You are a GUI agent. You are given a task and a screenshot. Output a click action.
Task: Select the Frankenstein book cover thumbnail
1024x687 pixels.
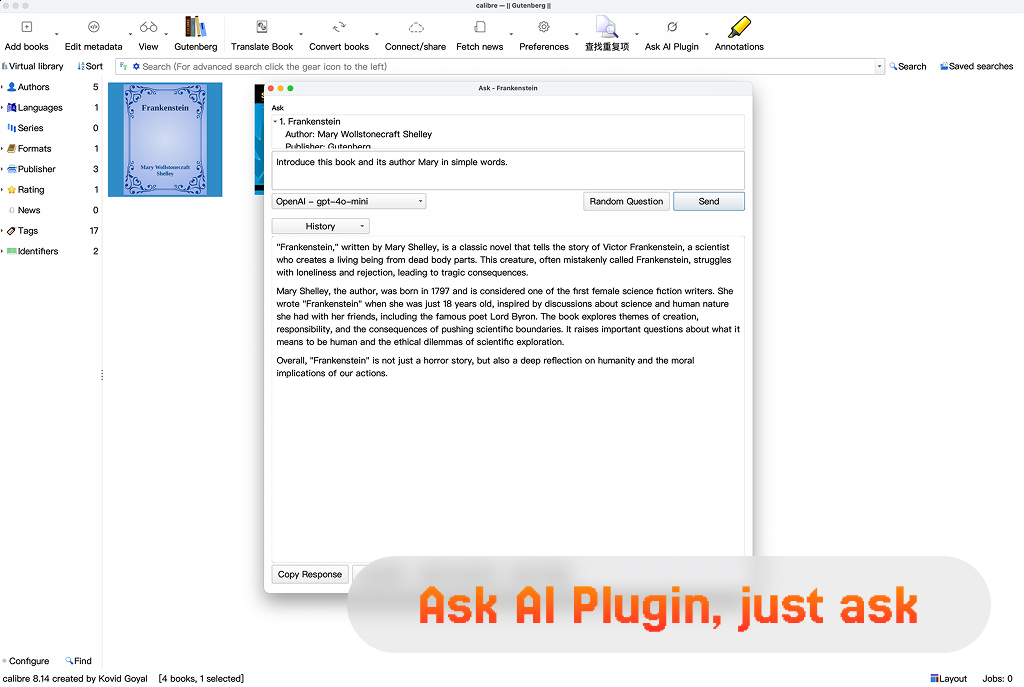click(x=165, y=139)
